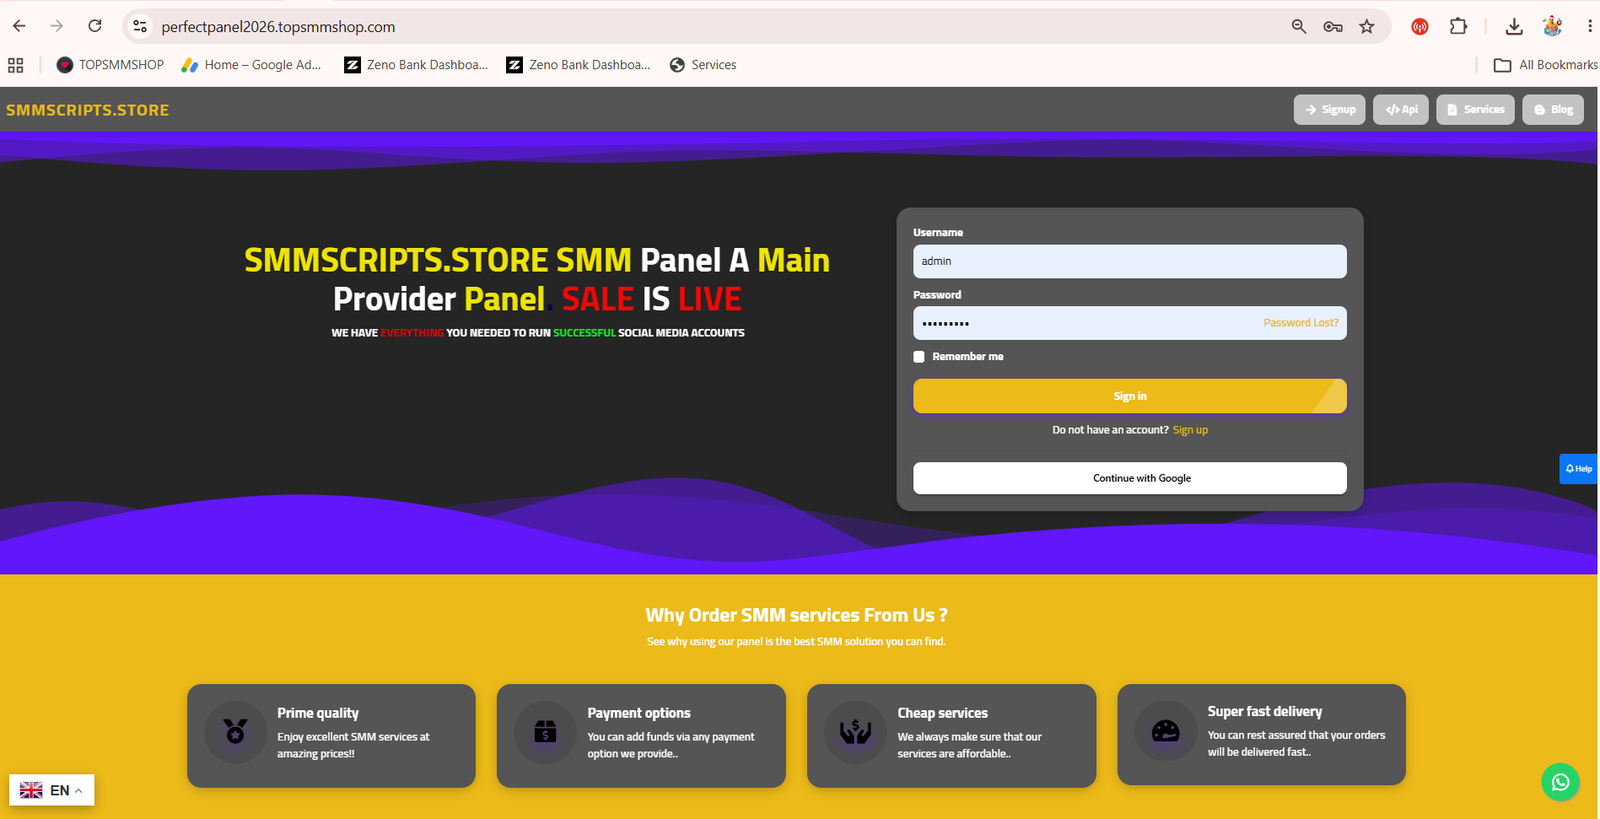
Task: Click the Payment options card title
Action: point(639,713)
